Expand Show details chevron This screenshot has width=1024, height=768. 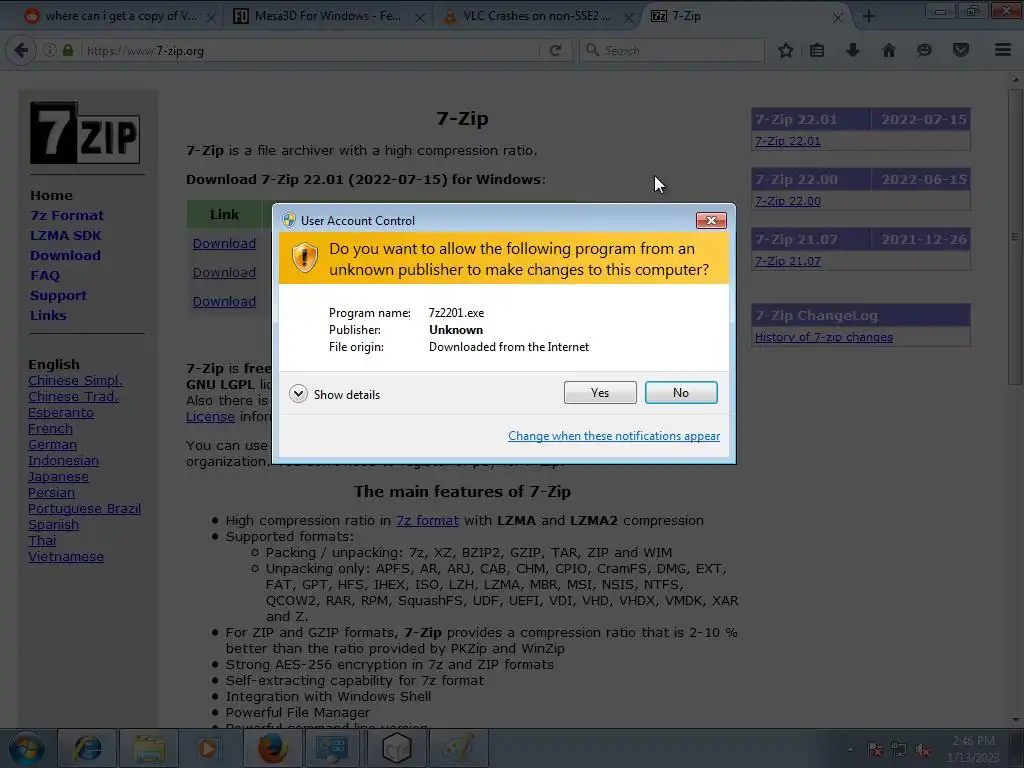298,394
